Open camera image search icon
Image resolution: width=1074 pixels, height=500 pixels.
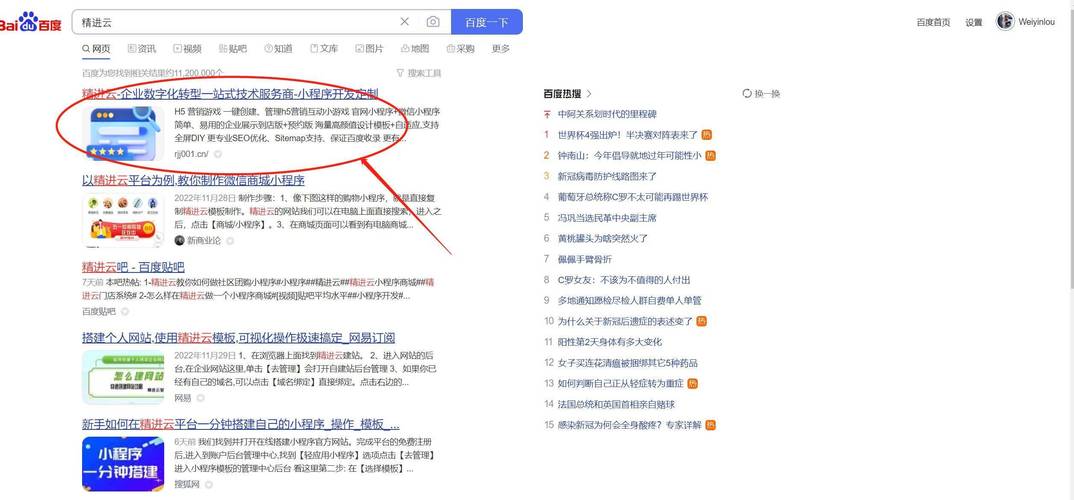click(x=433, y=22)
